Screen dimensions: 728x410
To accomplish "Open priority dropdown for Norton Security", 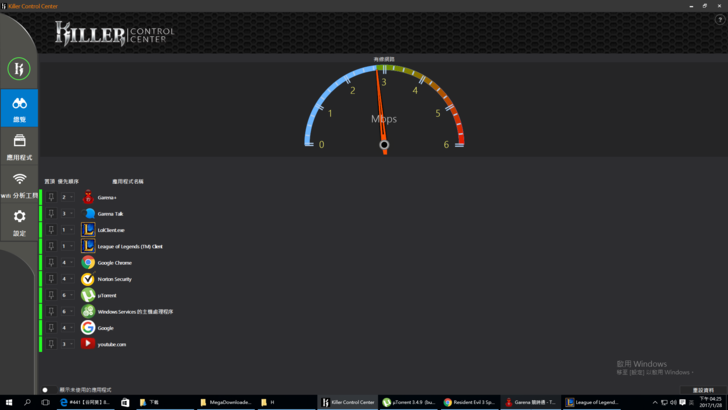I will [67, 279].
